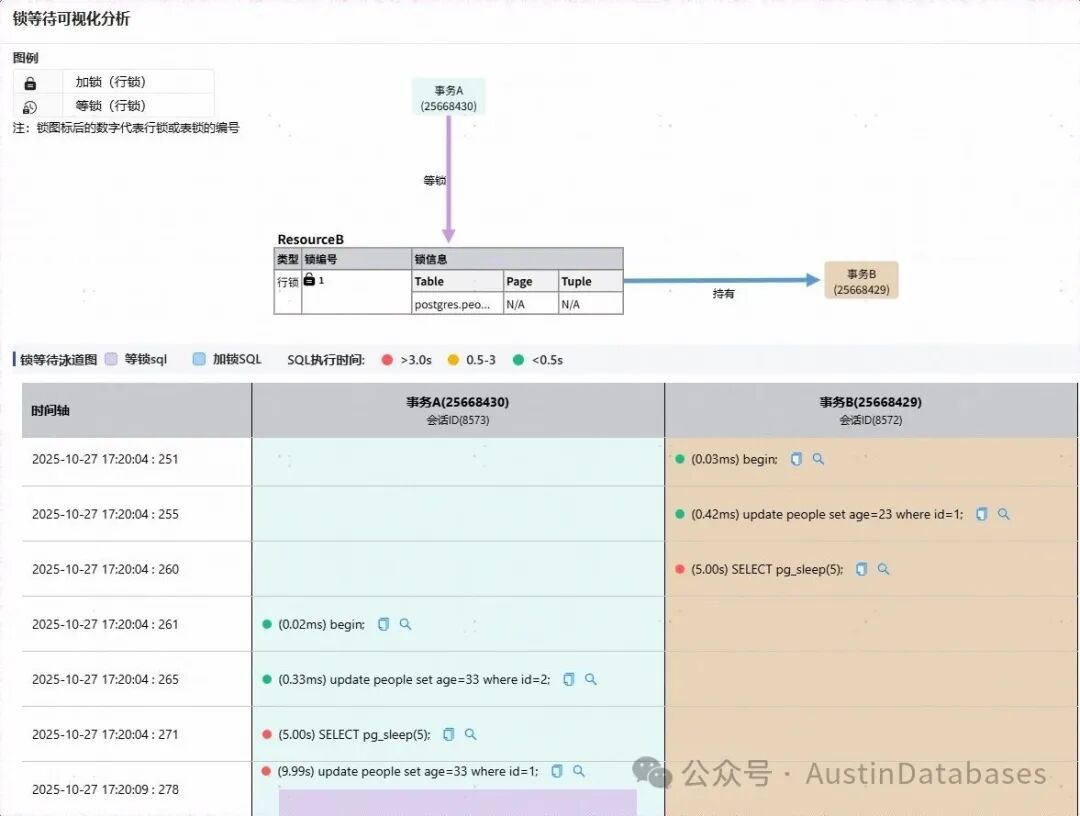Screen dimensions: 1080x816
Task: Copy pg_sleep(5) SQL in the 17:20:04:271 row
Action: tap(448, 735)
